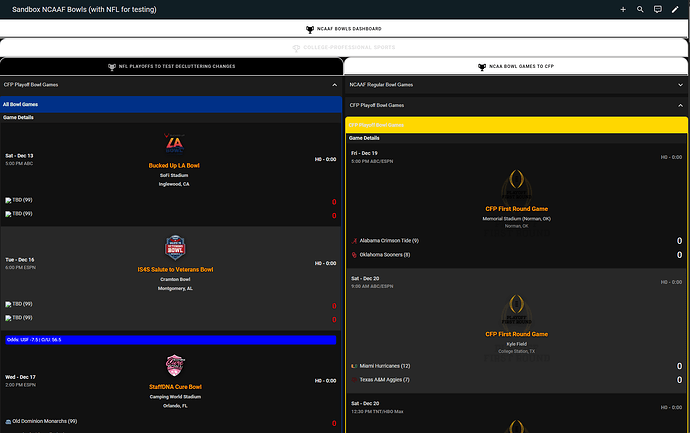Viewport: 690px width, 433px height.
Task: Click Sandbox NCAAF Bowls page title
Action: point(84,9)
